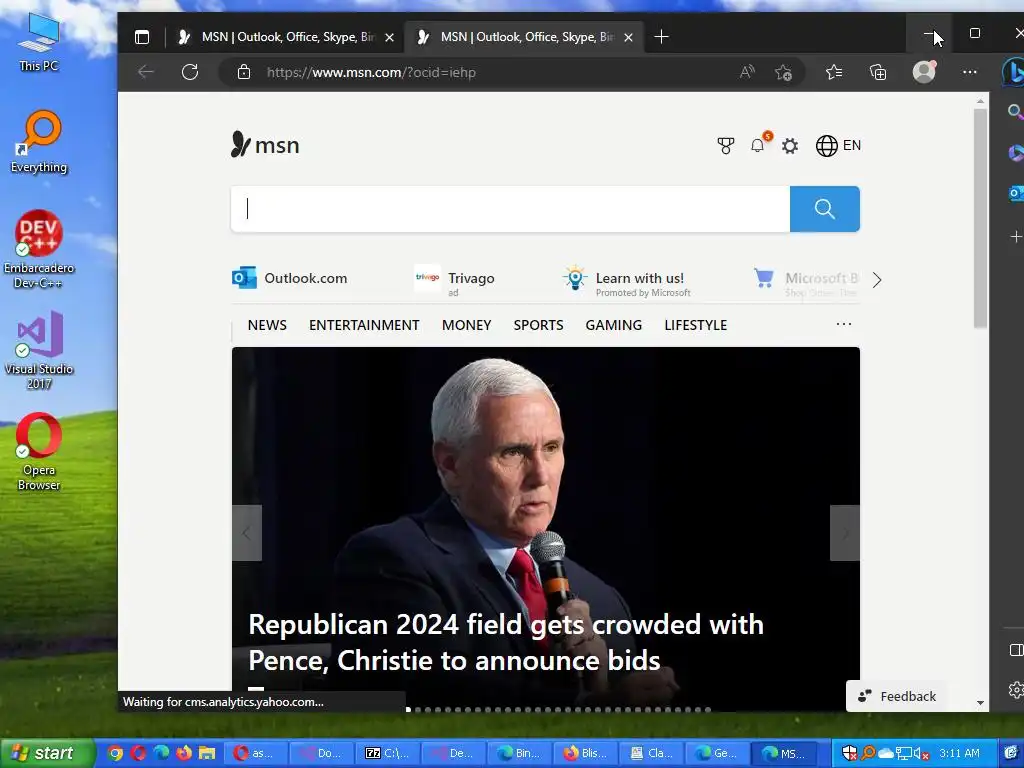Click the Refresh page icon
Image resolution: width=1024 pixels, height=768 pixels.
click(190, 72)
